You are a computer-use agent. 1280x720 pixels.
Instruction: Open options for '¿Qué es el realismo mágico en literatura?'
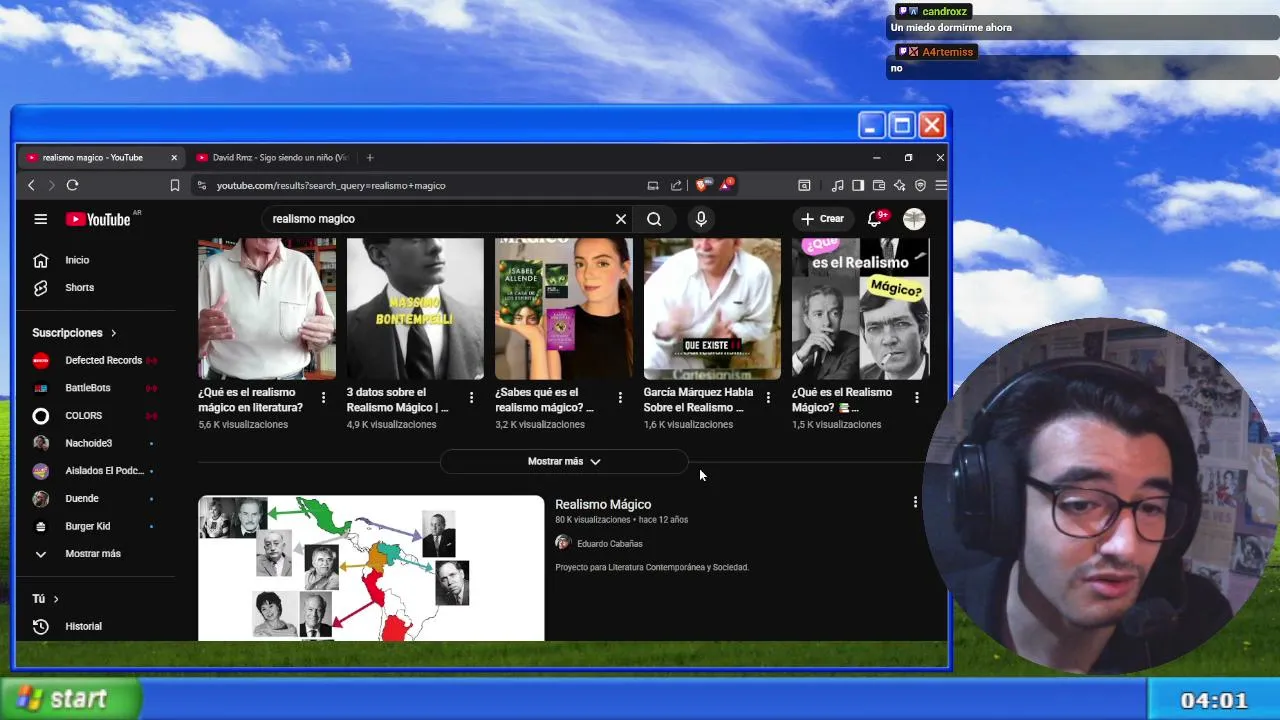coord(323,398)
